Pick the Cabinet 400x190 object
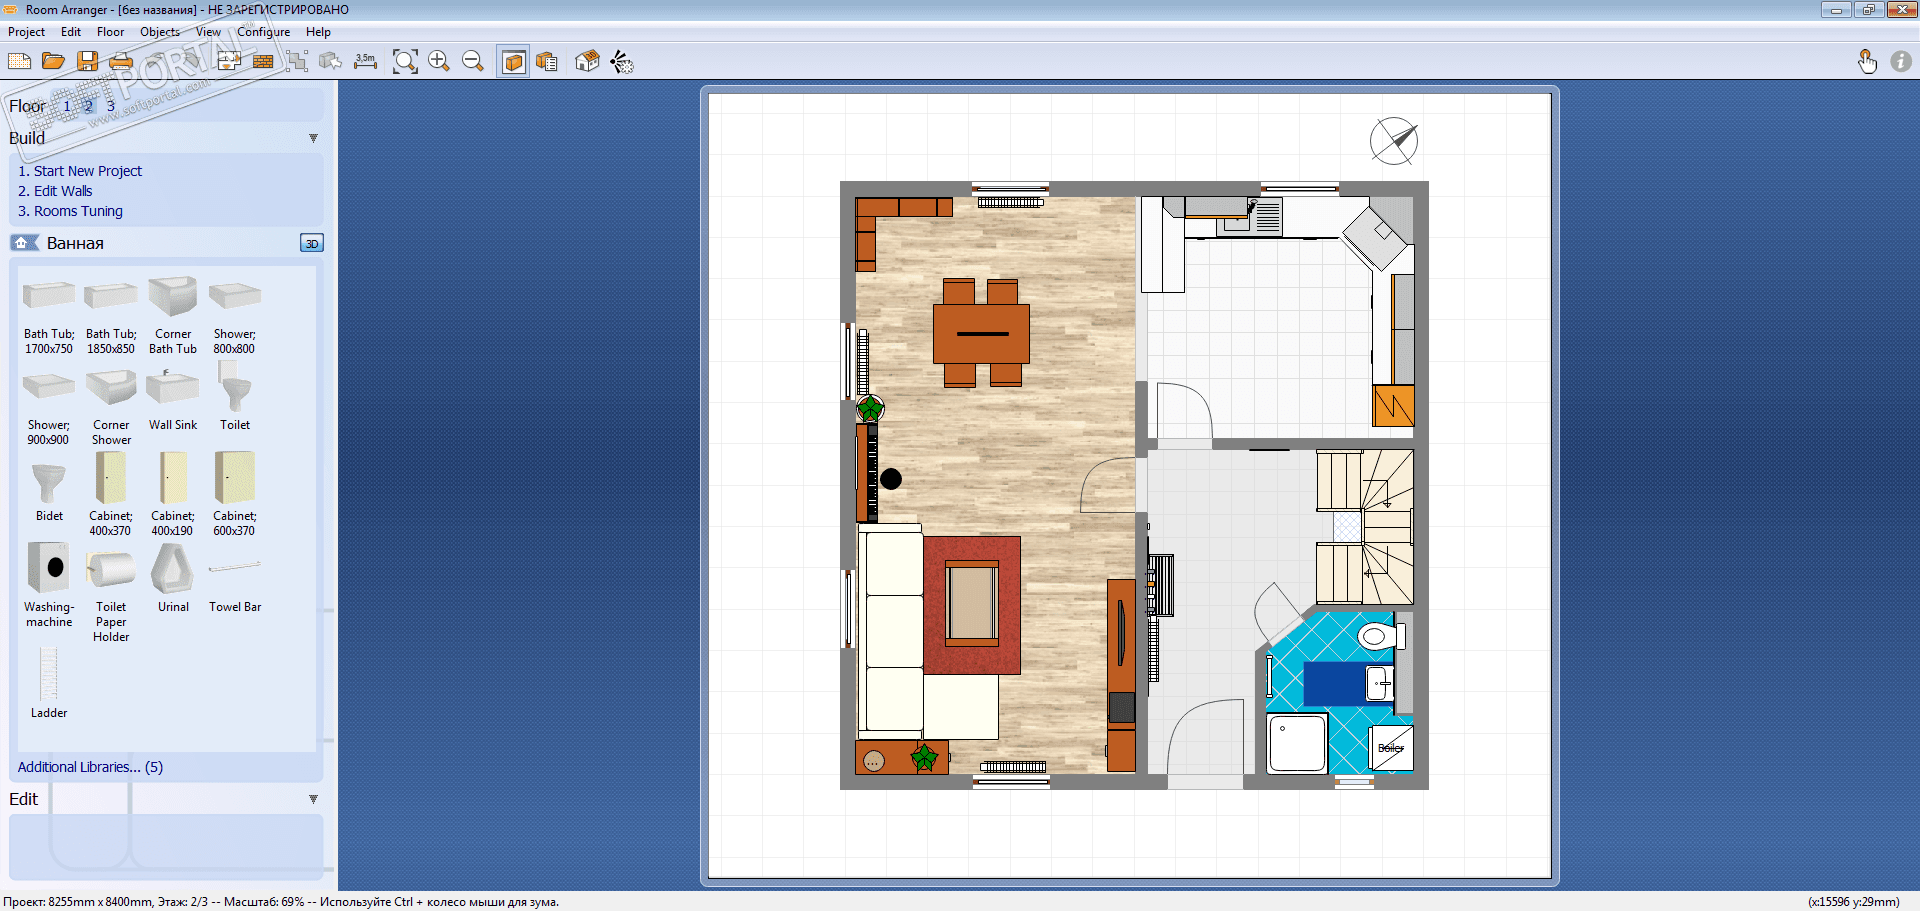The image size is (1920, 911). (173, 494)
